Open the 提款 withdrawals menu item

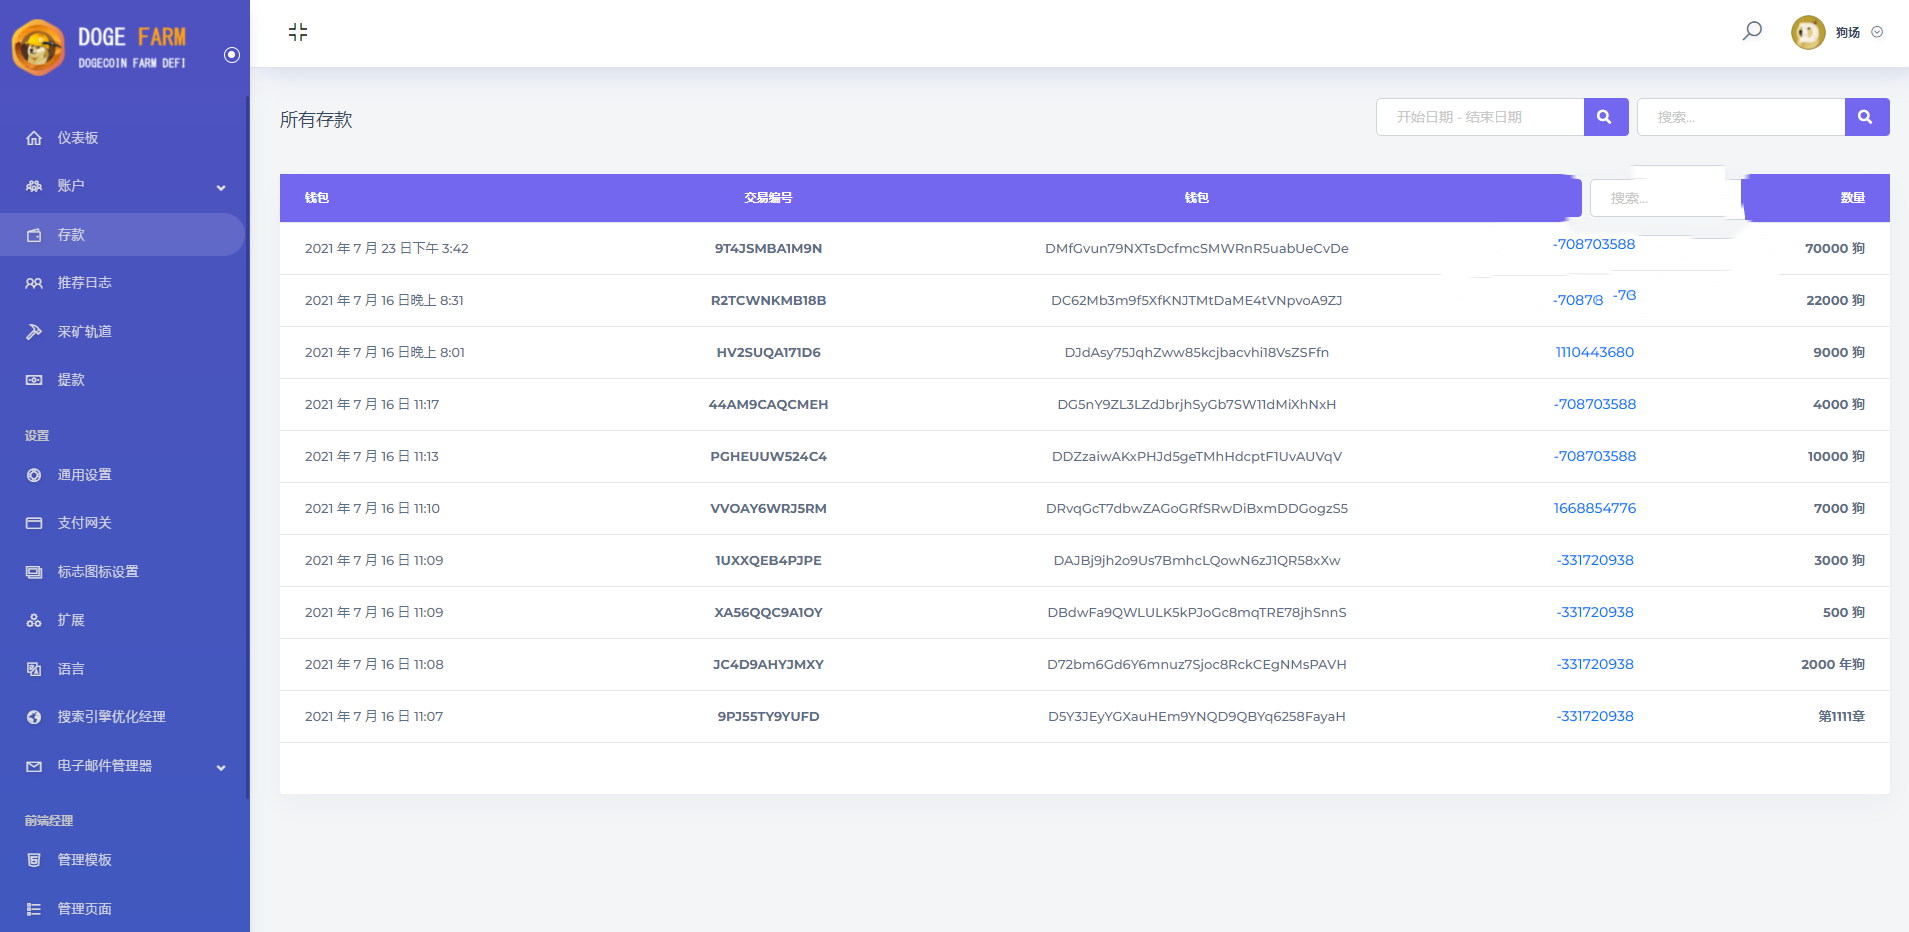71,380
